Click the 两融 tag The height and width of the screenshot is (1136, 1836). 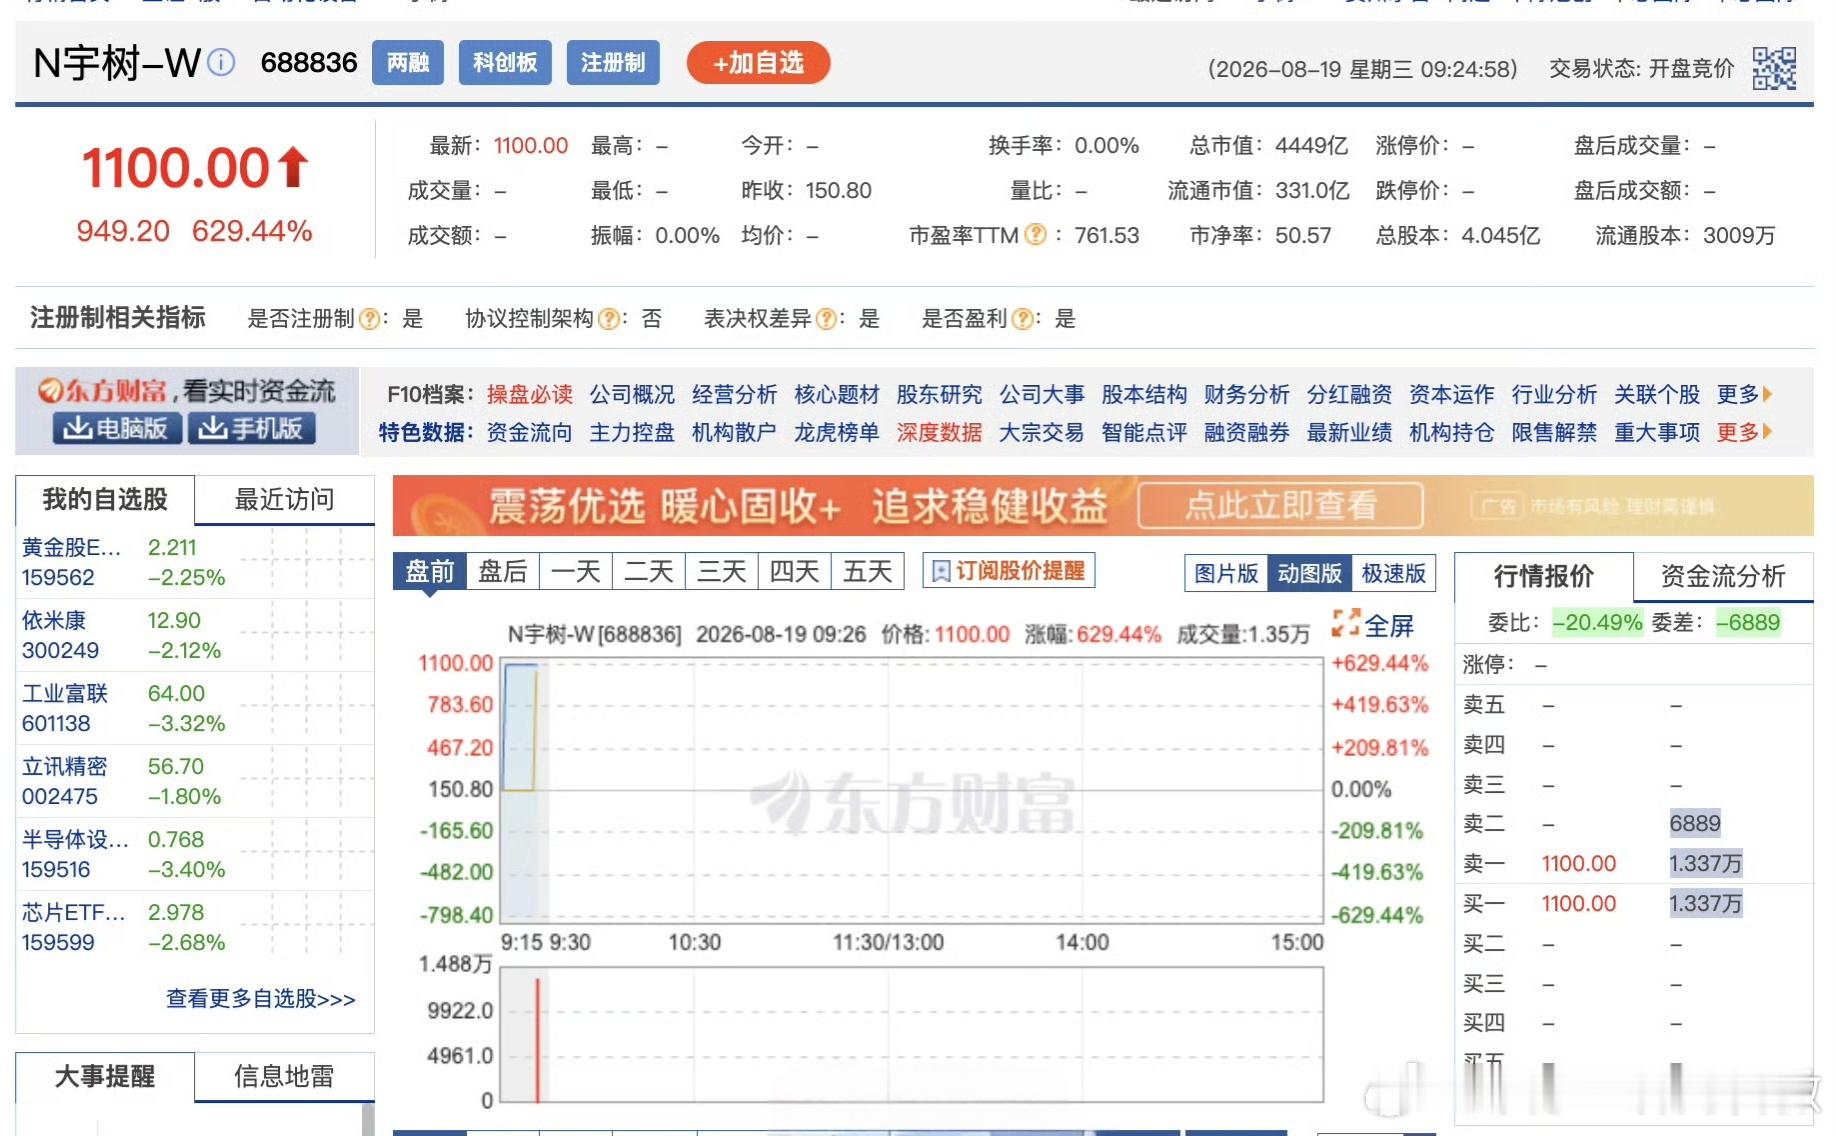pyautogui.click(x=408, y=63)
